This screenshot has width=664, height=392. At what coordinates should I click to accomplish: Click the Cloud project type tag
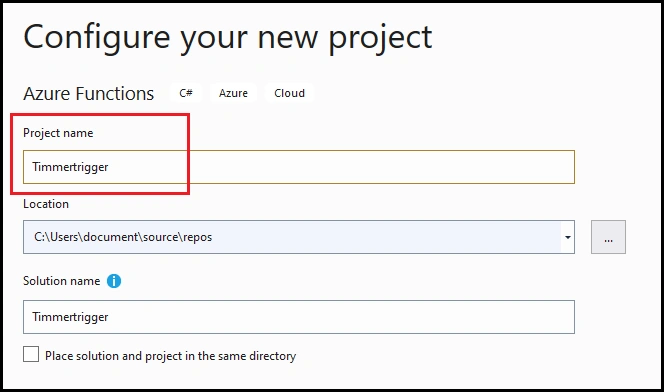289,93
